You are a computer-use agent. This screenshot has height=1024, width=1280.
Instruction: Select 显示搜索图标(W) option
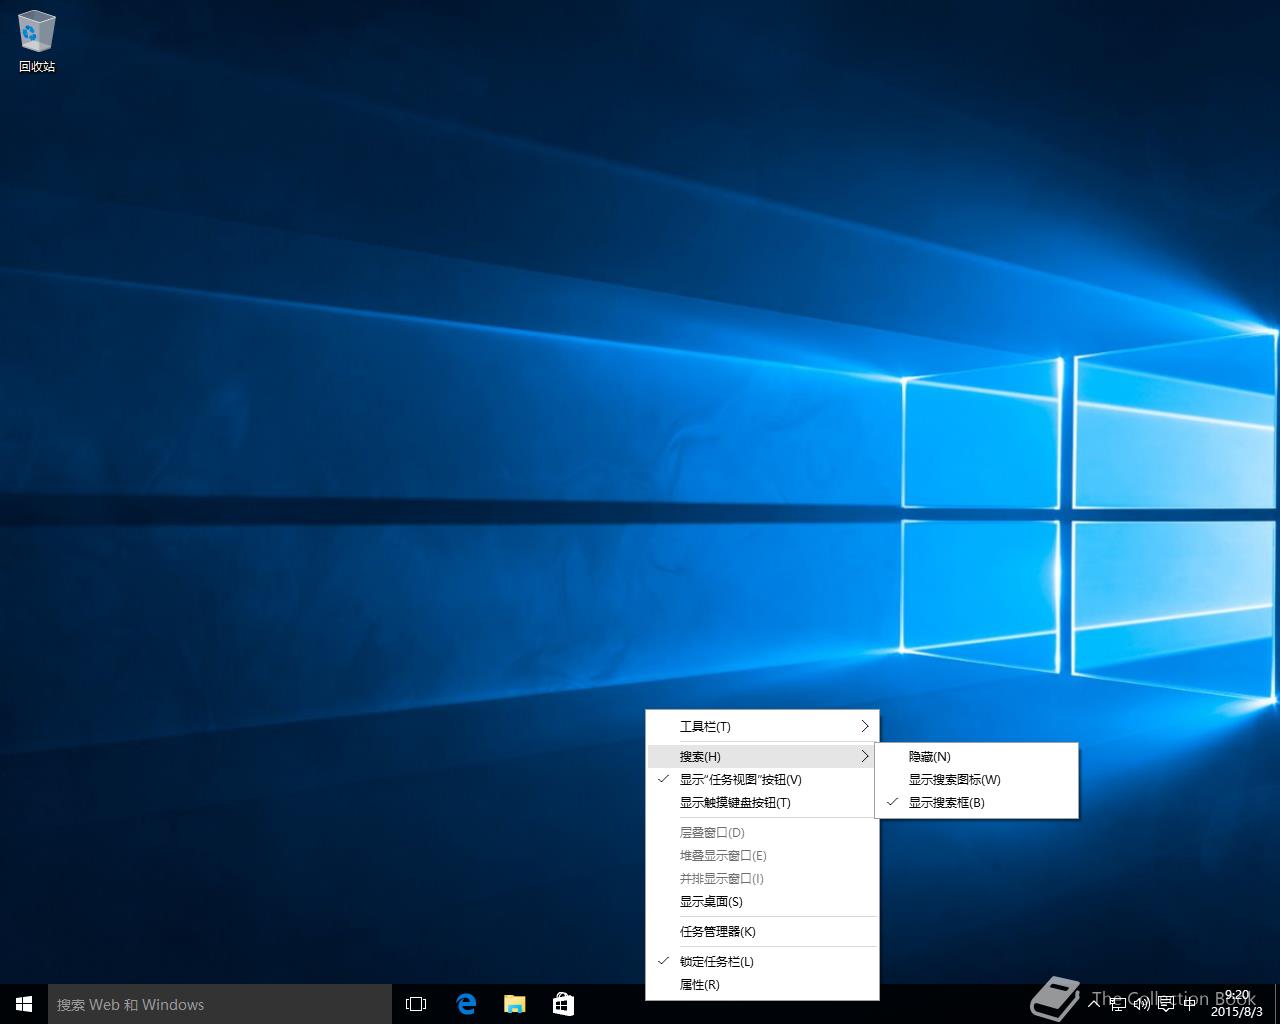point(977,779)
